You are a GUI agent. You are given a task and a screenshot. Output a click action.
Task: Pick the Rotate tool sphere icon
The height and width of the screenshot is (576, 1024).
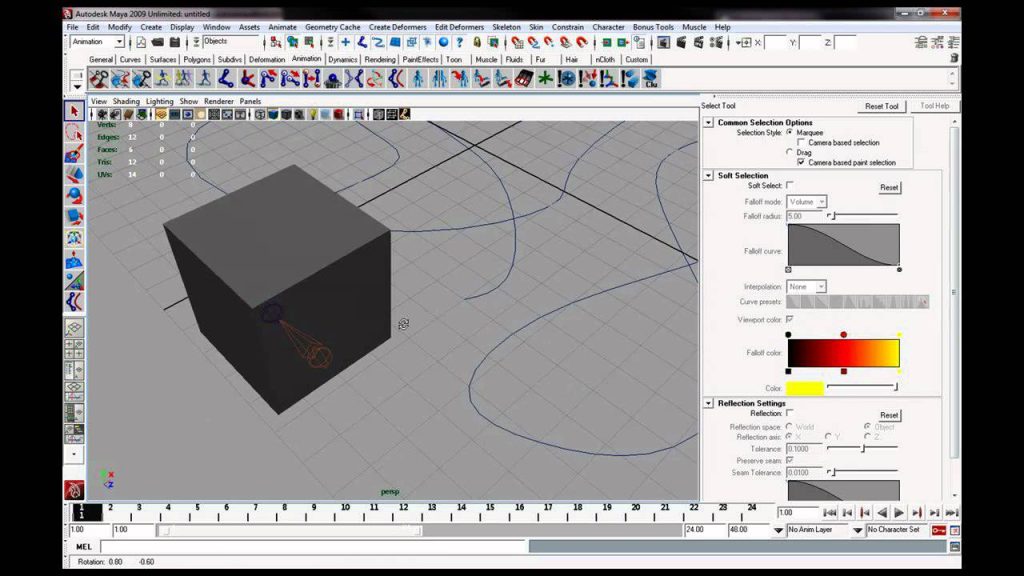(74, 195)
